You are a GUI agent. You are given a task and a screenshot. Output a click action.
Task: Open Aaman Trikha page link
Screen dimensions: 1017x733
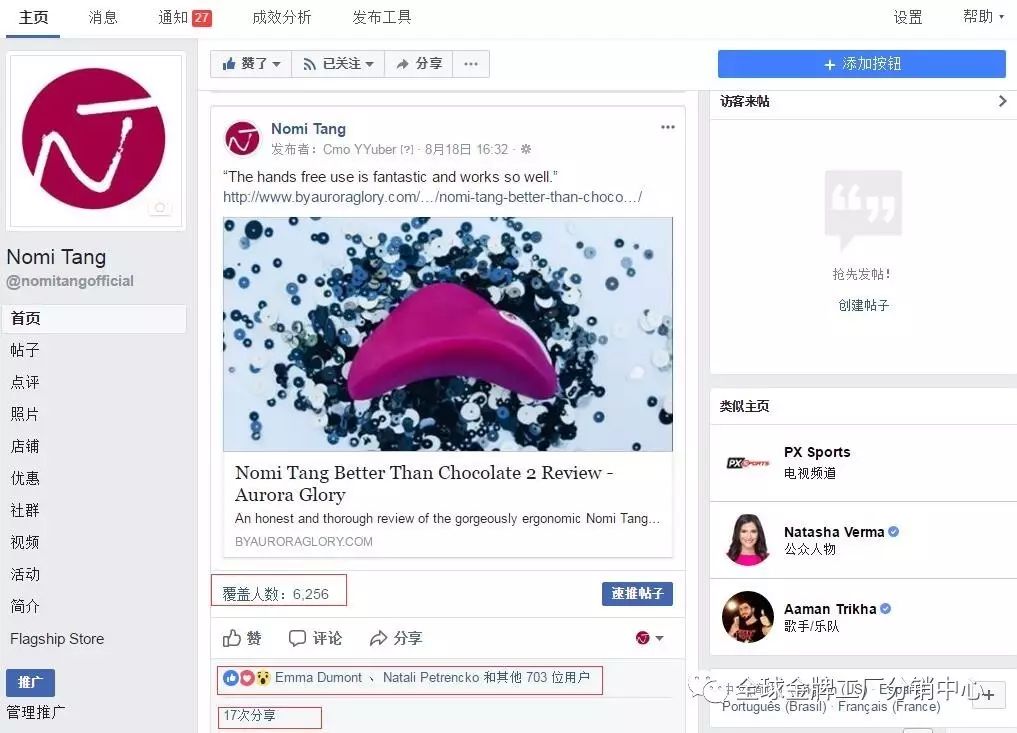click(830, 609)
